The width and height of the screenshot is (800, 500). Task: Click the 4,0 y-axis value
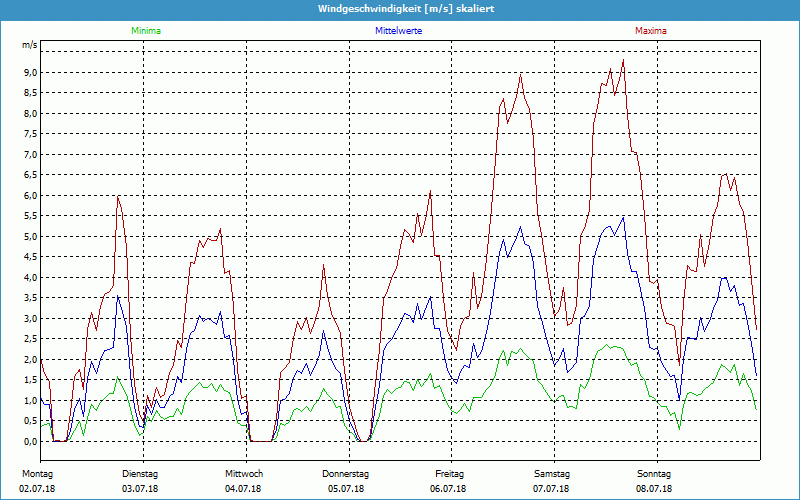pos(31,278)
